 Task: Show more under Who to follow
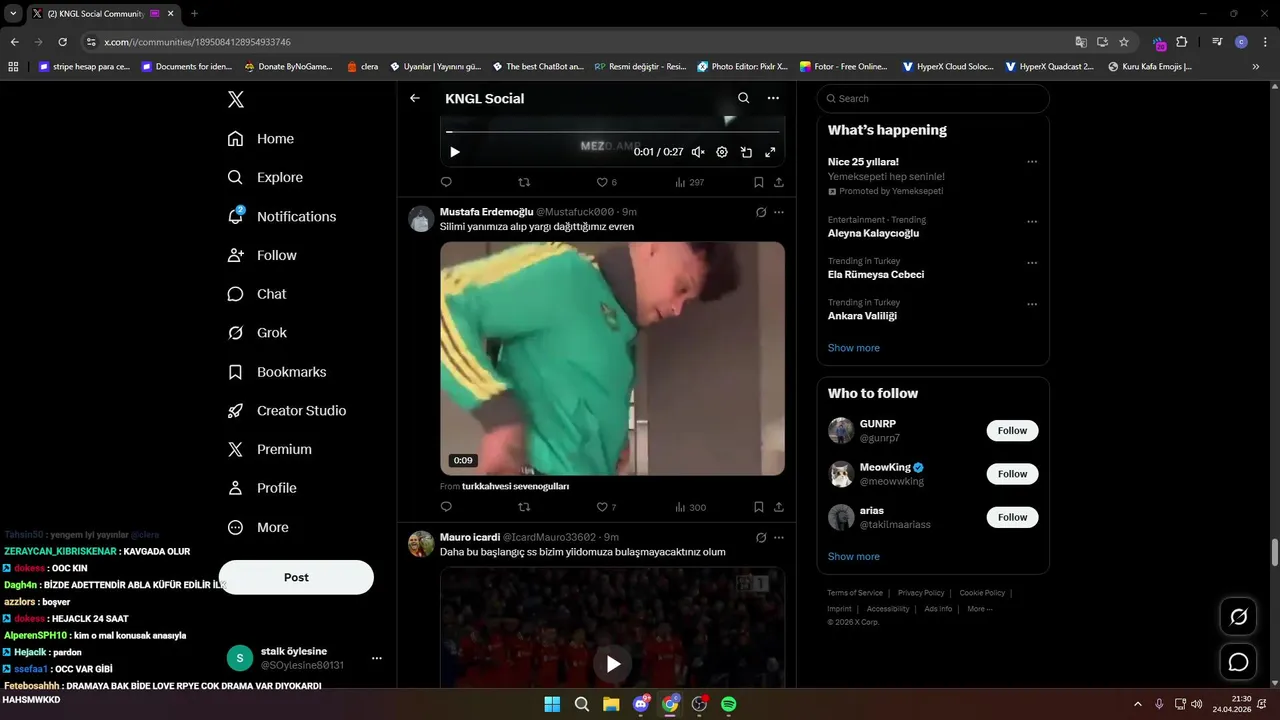click(x=853, y=556)
